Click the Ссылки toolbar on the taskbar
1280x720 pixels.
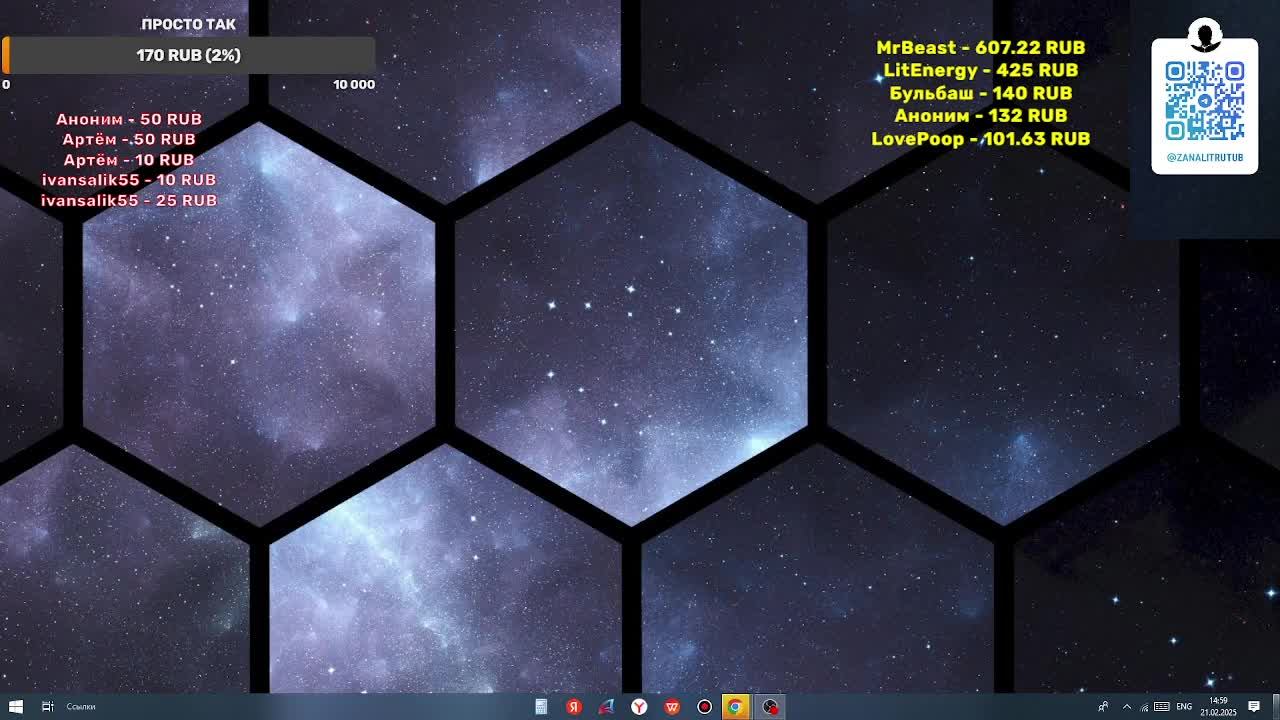tap(81, 707)
